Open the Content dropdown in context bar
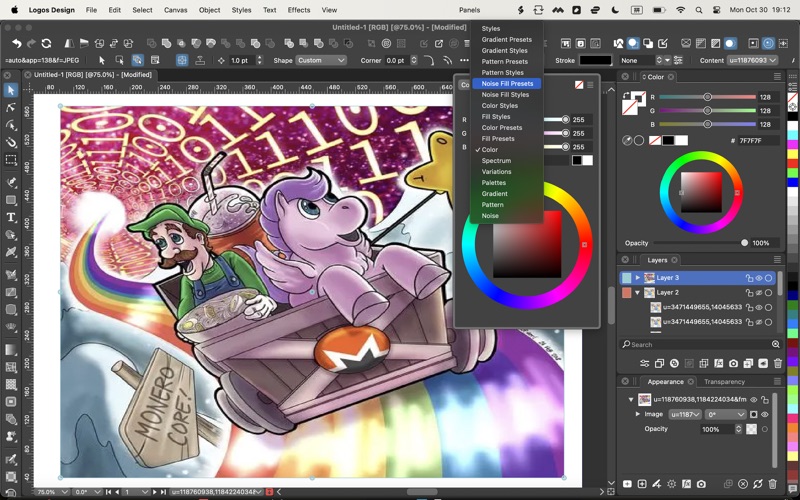 pos(752,60)
